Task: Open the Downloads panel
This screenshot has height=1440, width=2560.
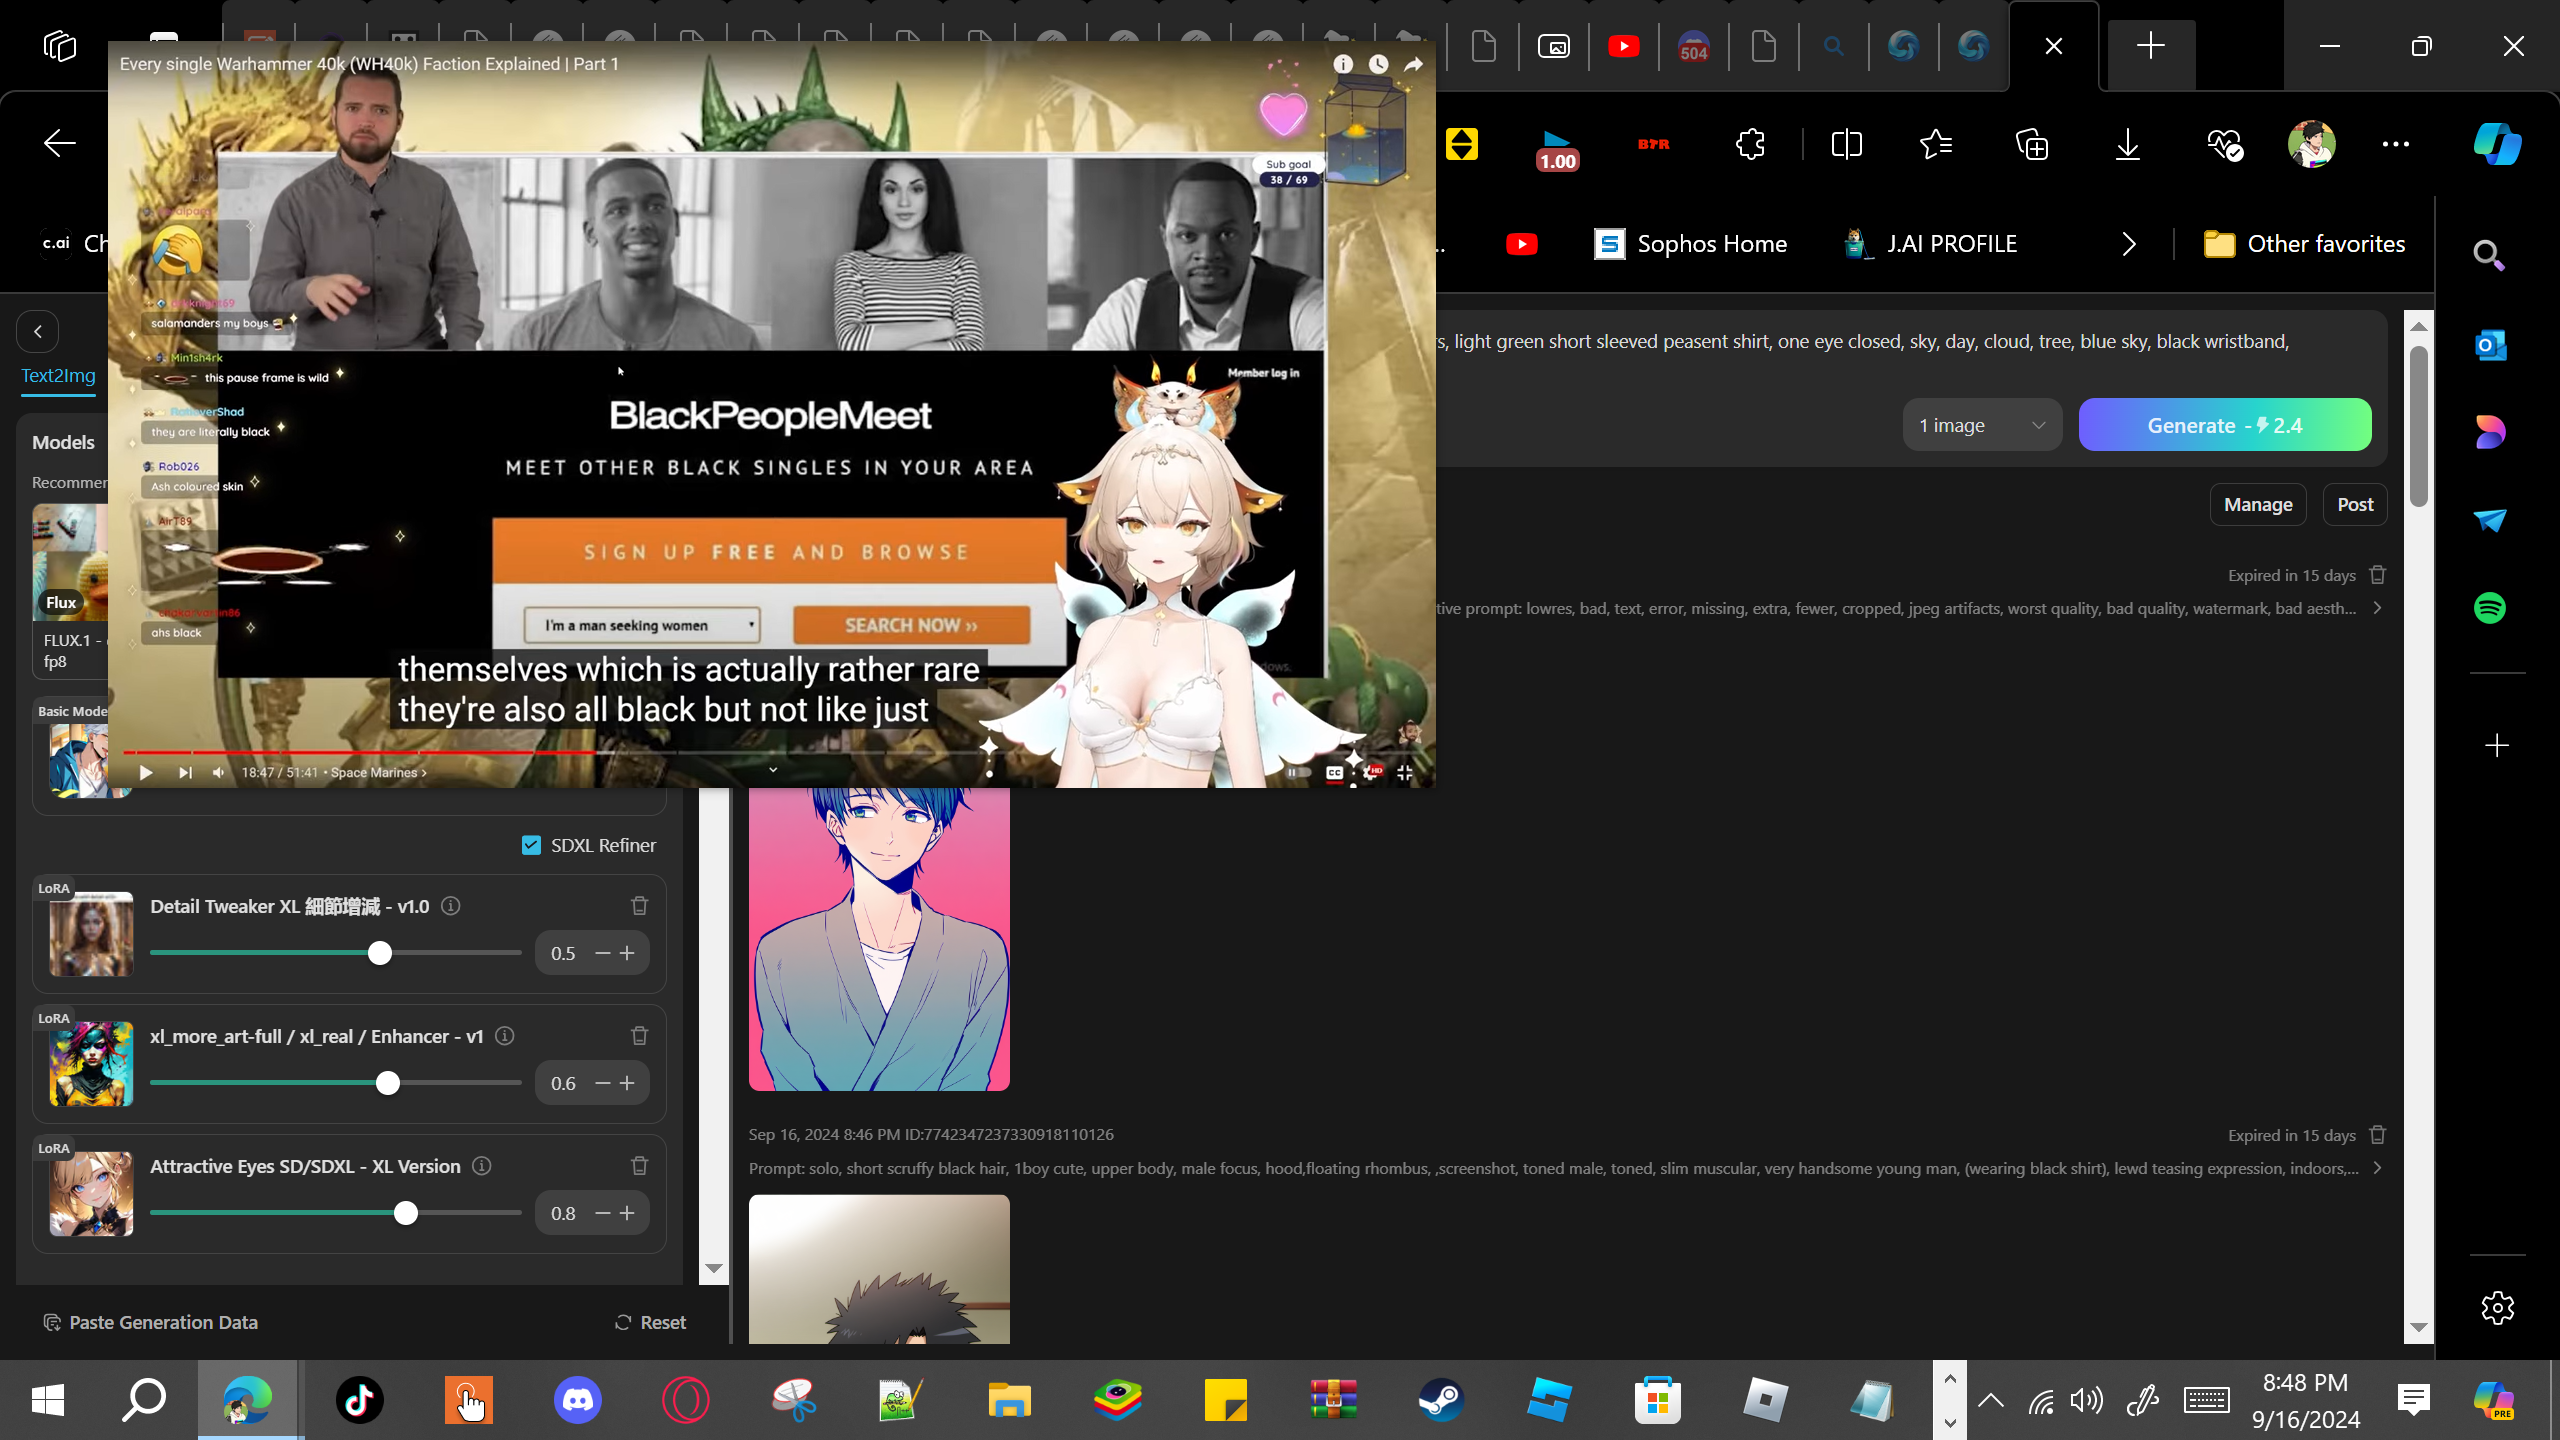Action: [2128, 144]
